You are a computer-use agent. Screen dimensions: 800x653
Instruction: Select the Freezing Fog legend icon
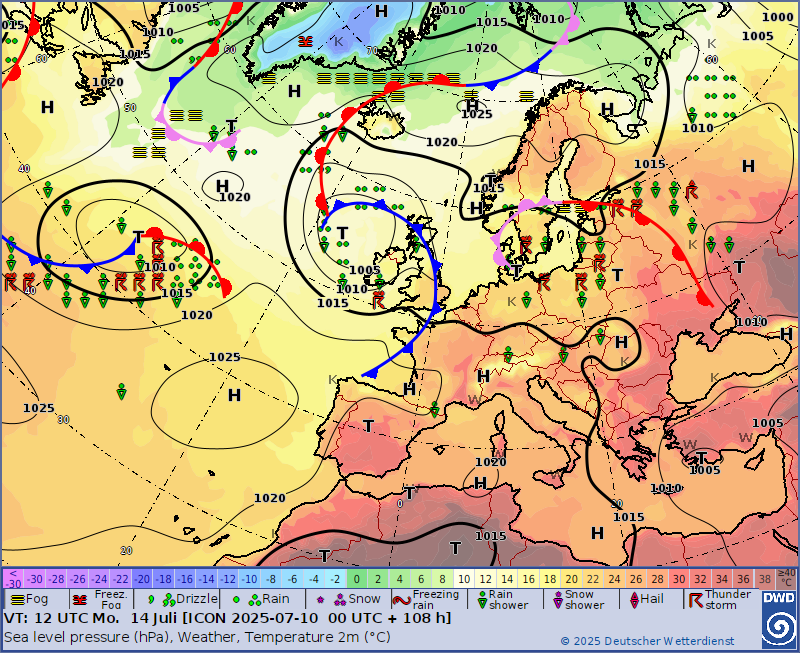click(x=80, y=600)
